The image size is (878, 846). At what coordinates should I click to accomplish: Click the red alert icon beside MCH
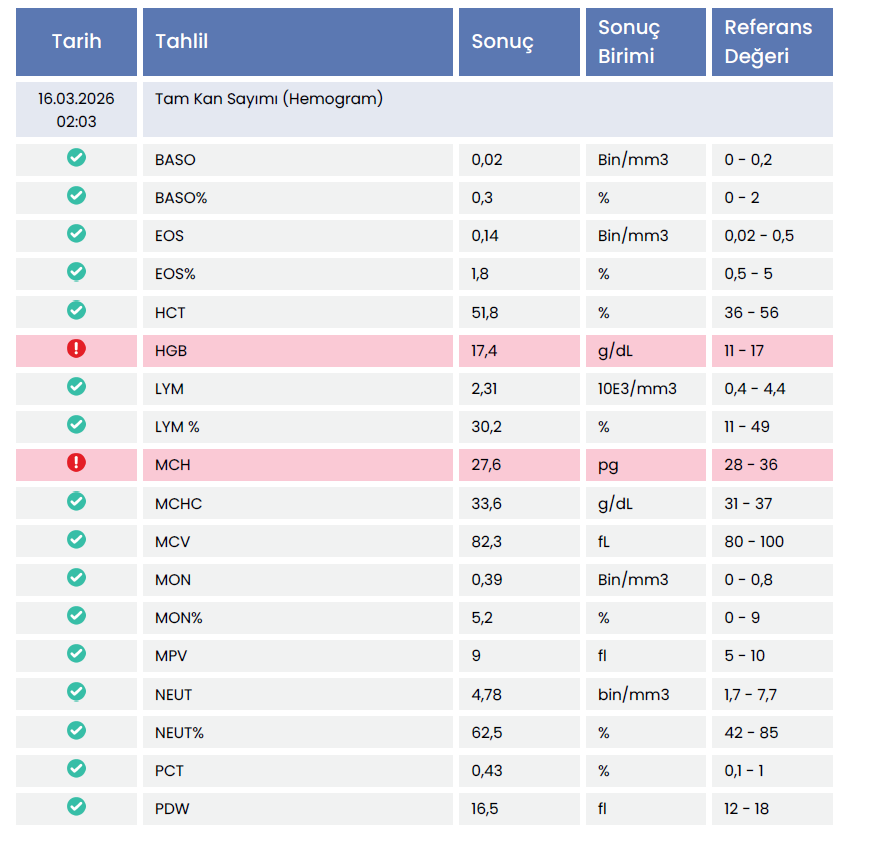(76, 463)
